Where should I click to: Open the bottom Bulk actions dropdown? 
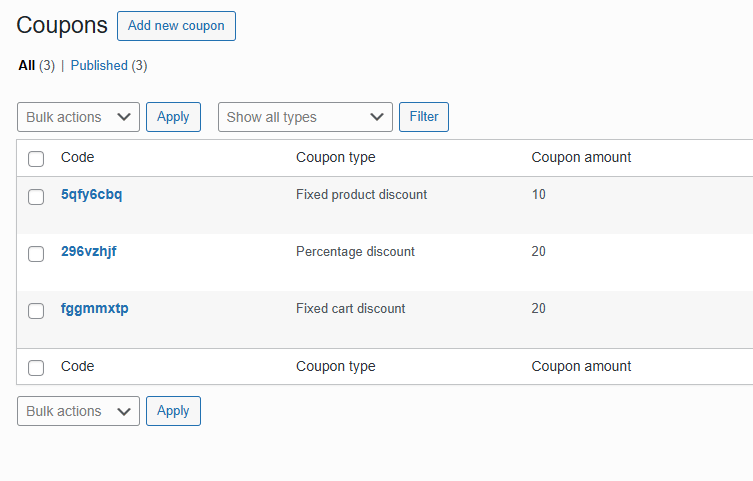click(x=78, y=411)
